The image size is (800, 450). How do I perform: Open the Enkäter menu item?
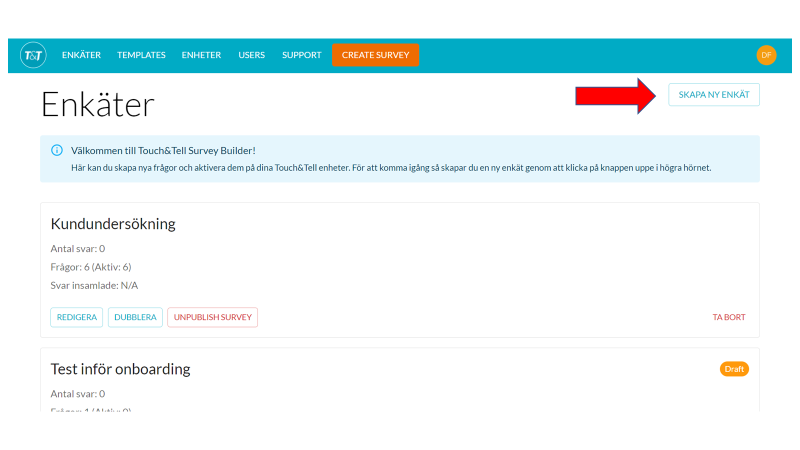click(81, 55)
